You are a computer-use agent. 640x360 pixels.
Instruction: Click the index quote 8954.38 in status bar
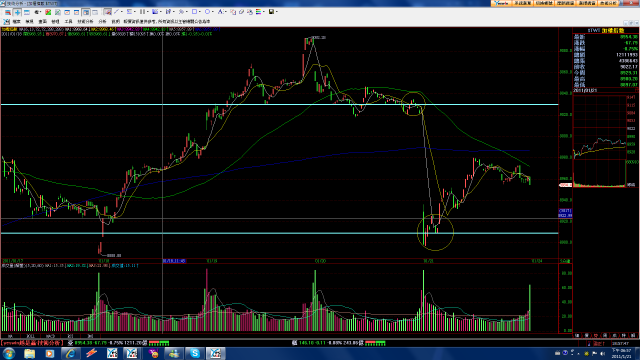[84, 343]
